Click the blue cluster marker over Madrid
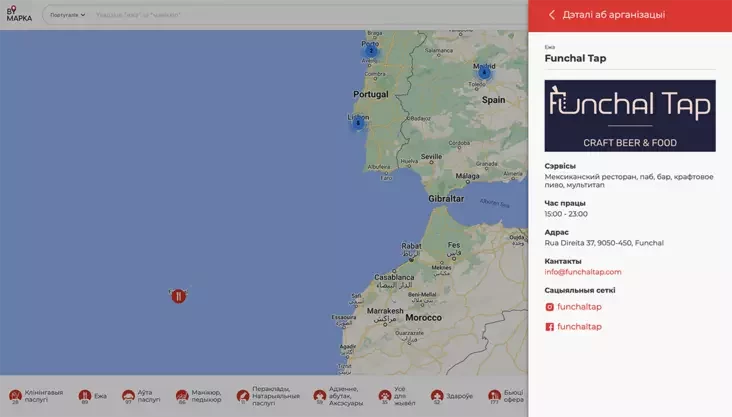The height and width of the screenshot is (417, 732). (x=484, y=72)
